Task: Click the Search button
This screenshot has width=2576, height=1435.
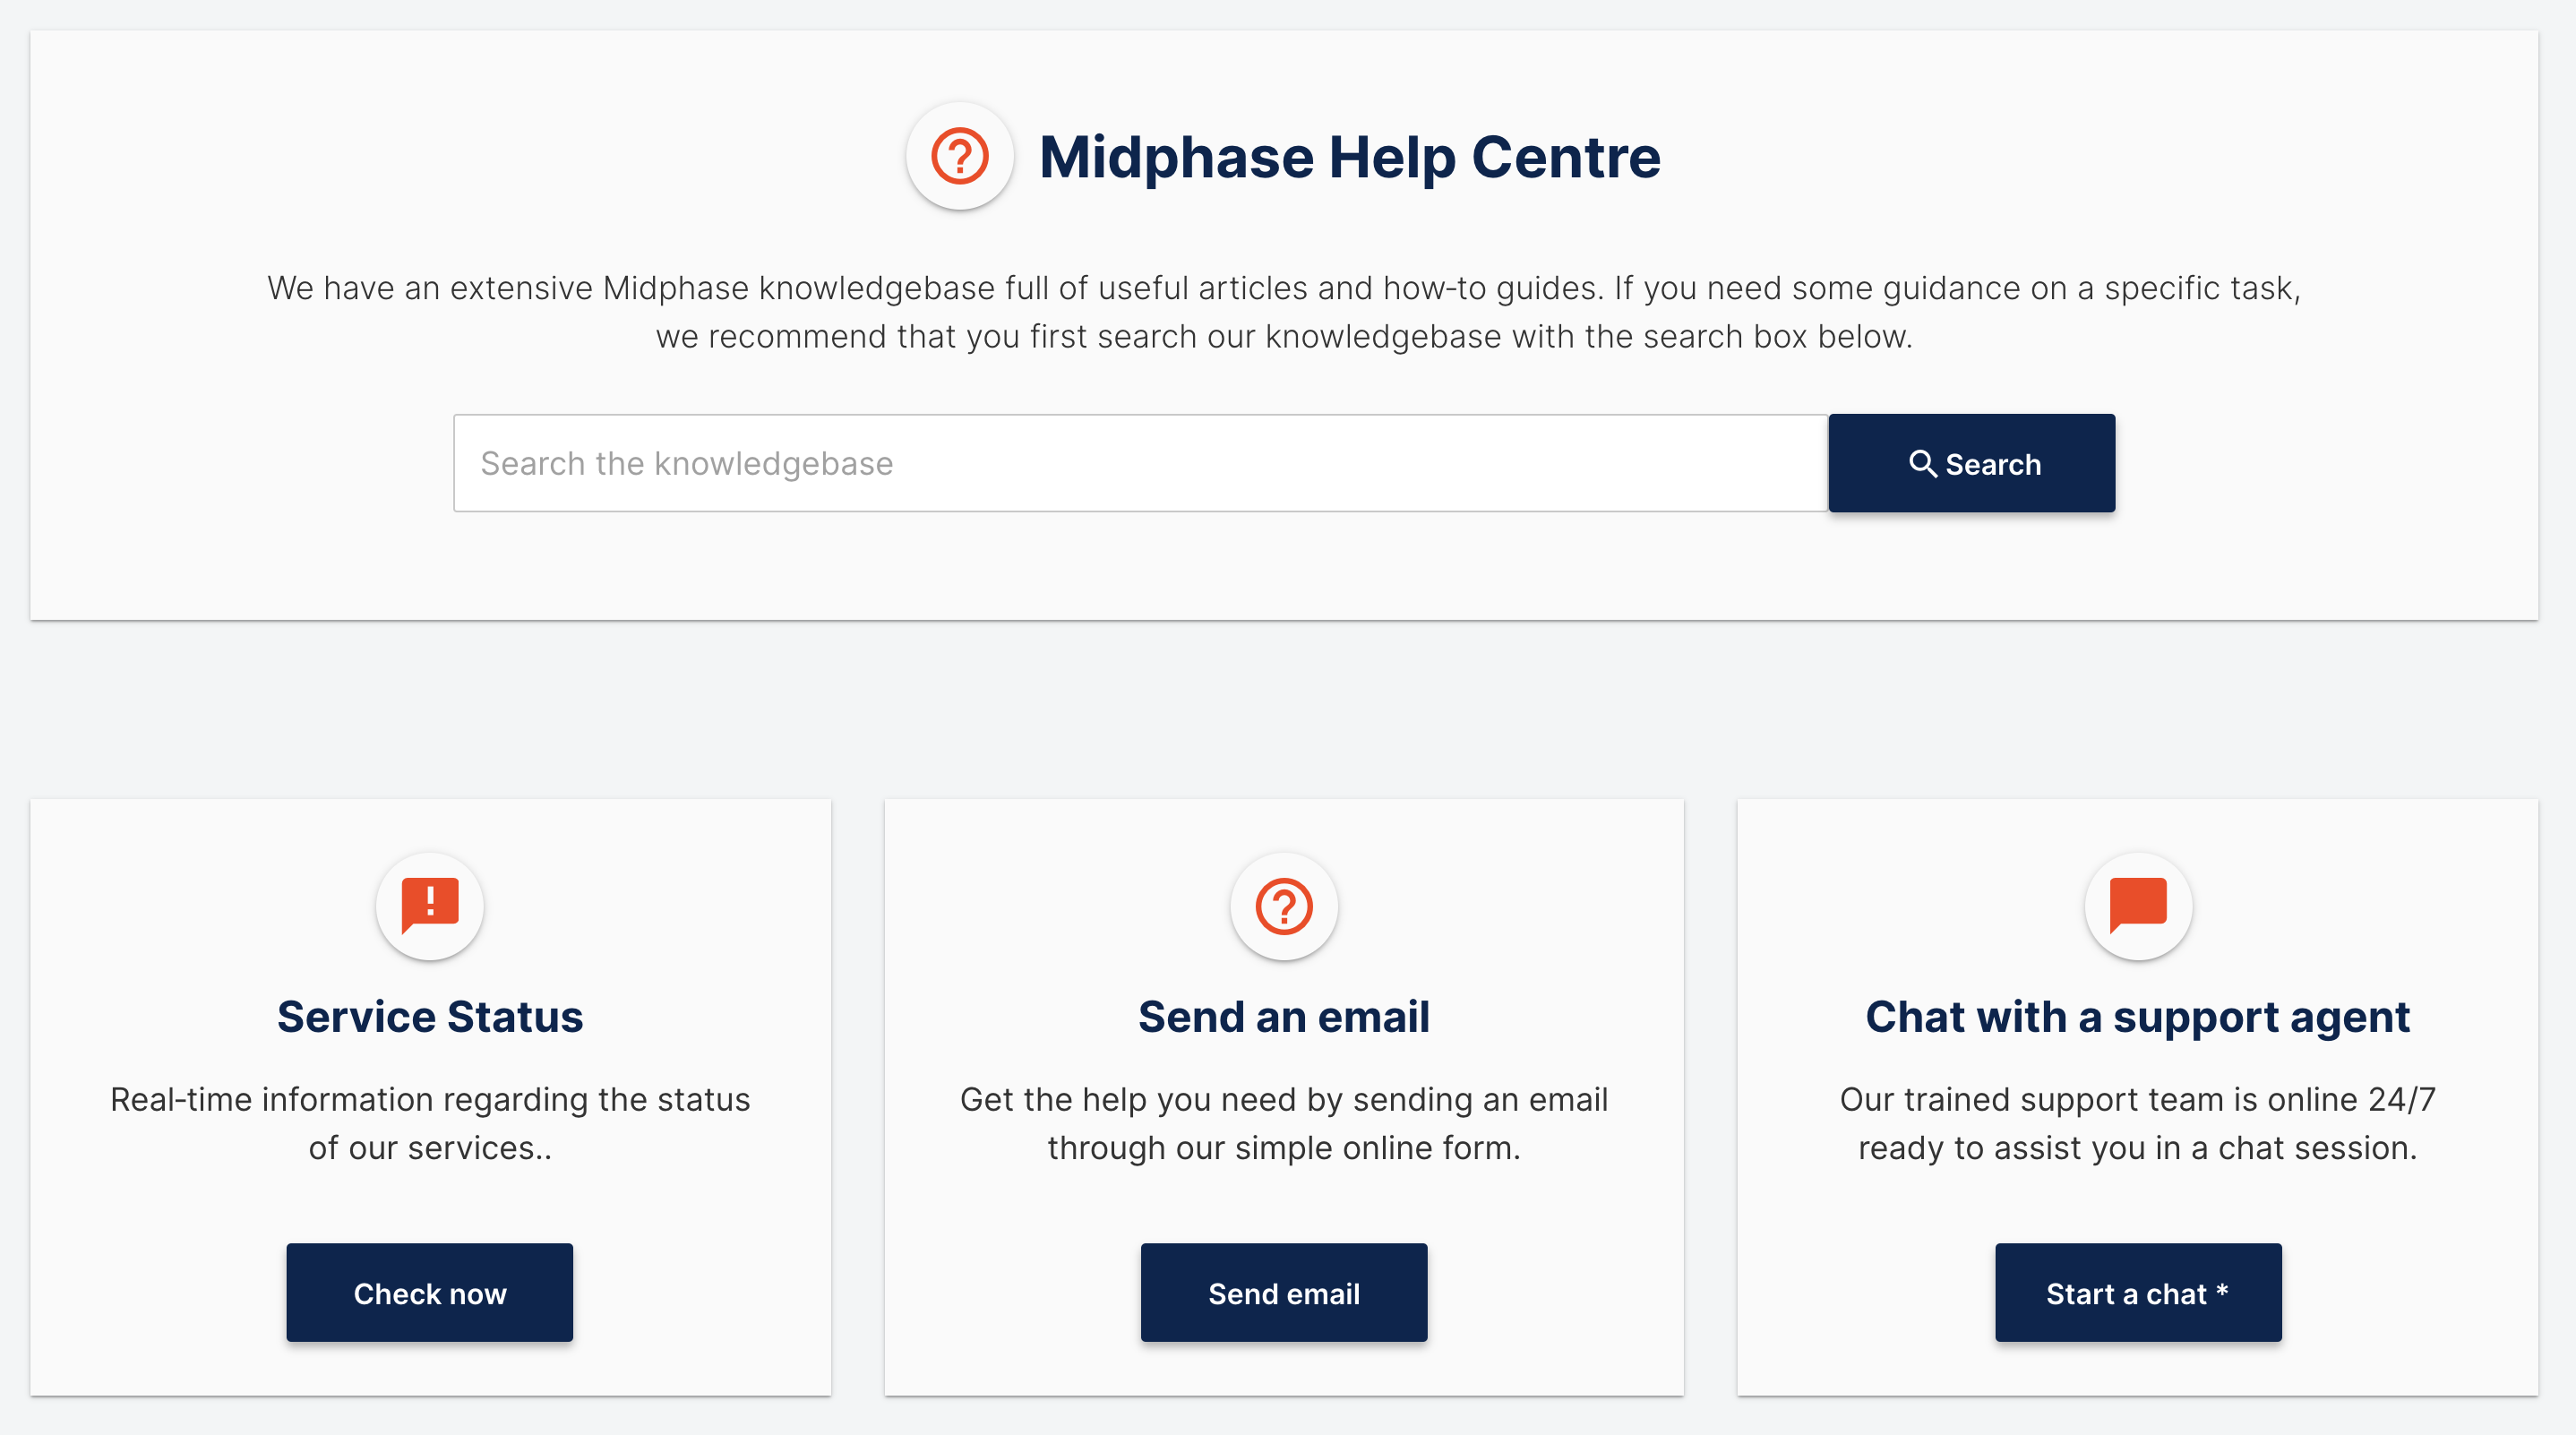Action: click(x=1971, y=463)
